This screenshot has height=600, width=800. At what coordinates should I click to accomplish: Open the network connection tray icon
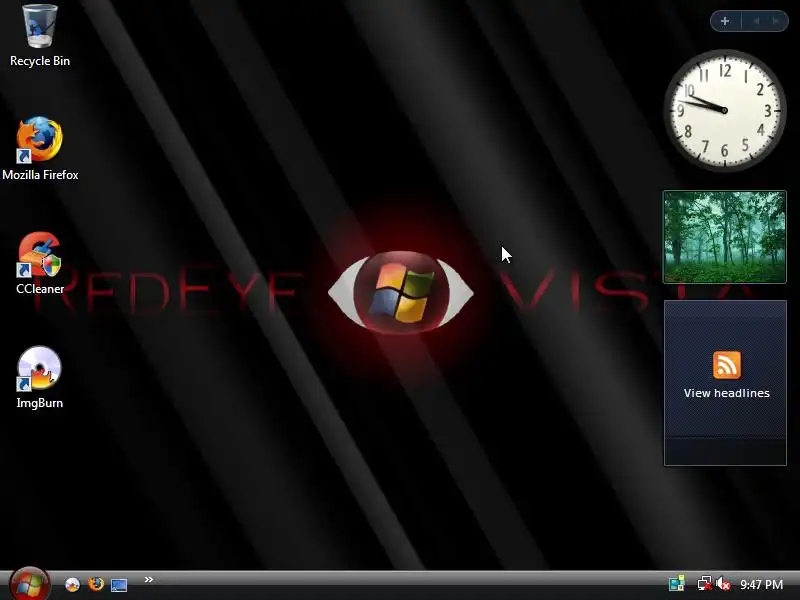tap(705, 584)
